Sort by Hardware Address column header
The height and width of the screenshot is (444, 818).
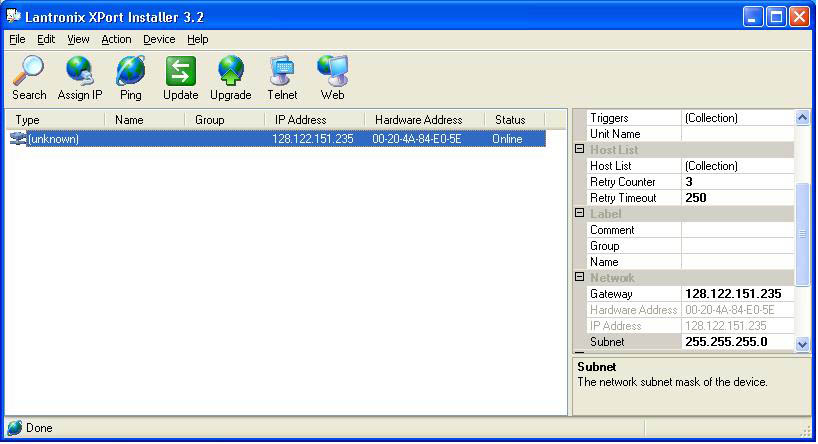click(425, 120)
